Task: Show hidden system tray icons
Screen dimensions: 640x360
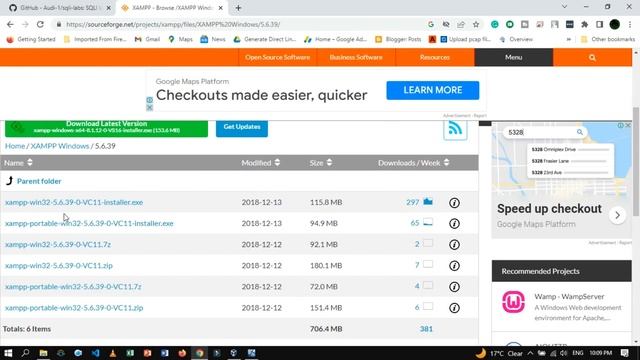Action: tap(530, 353)
